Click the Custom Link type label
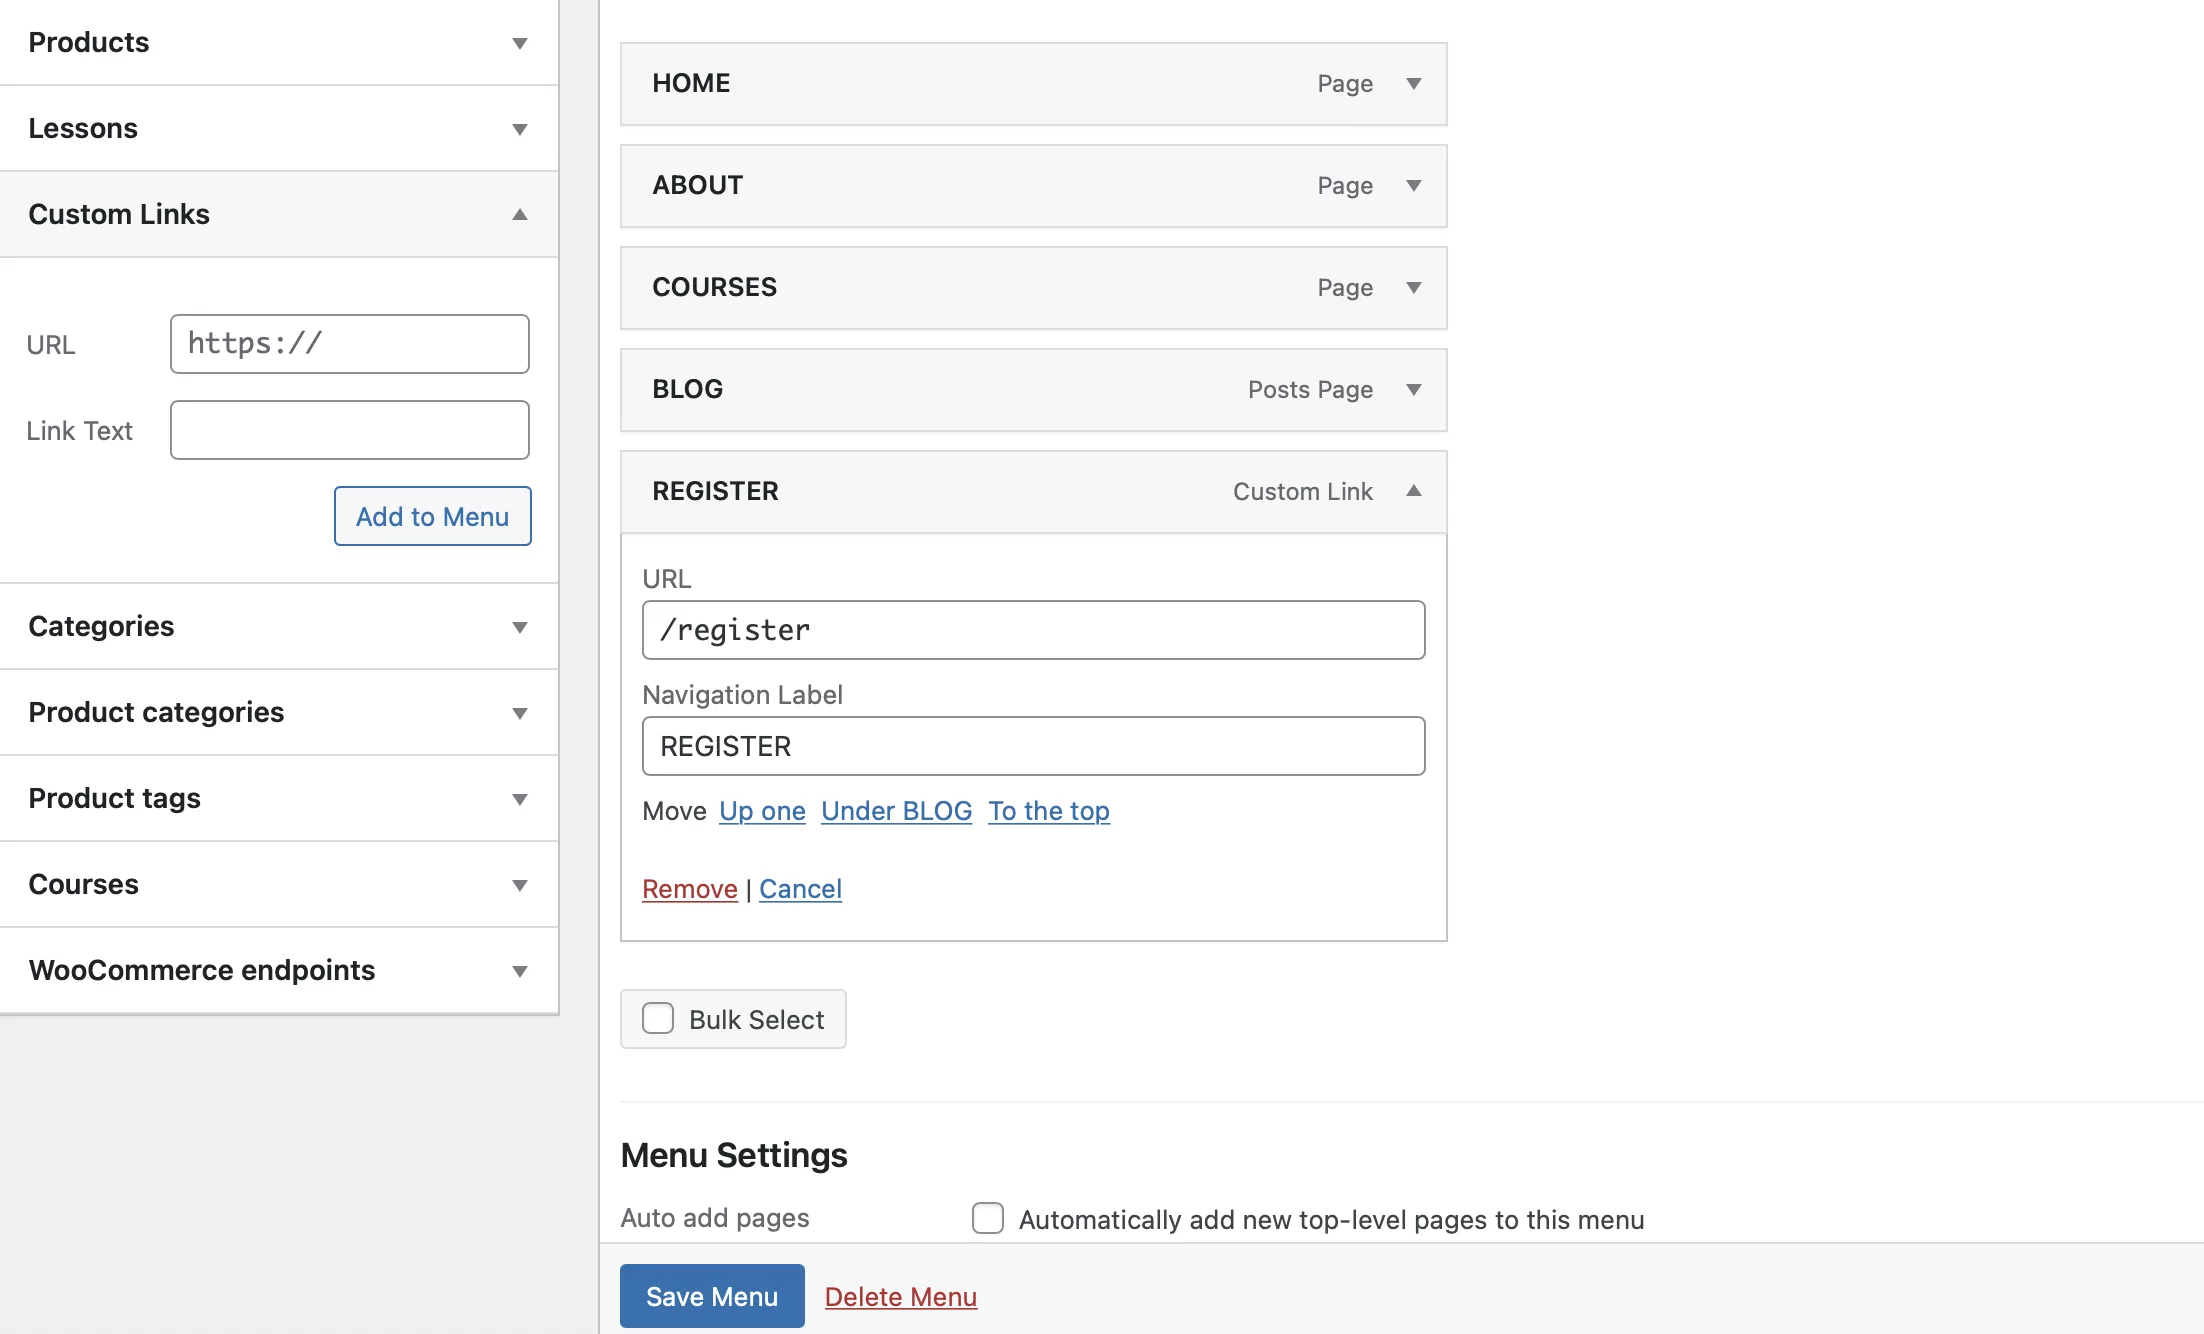 point(1303,492)
